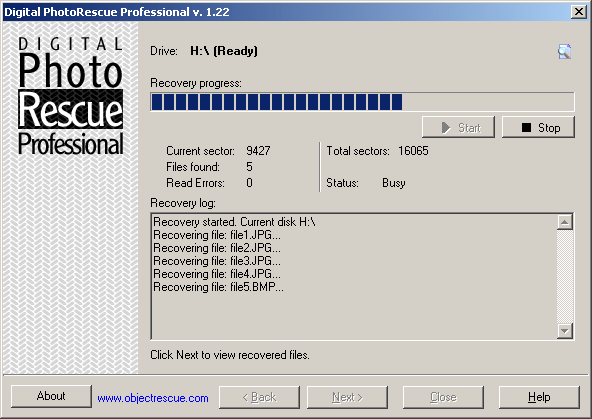
Task: Click the log scrollbar down arrow
Action: 565,331
